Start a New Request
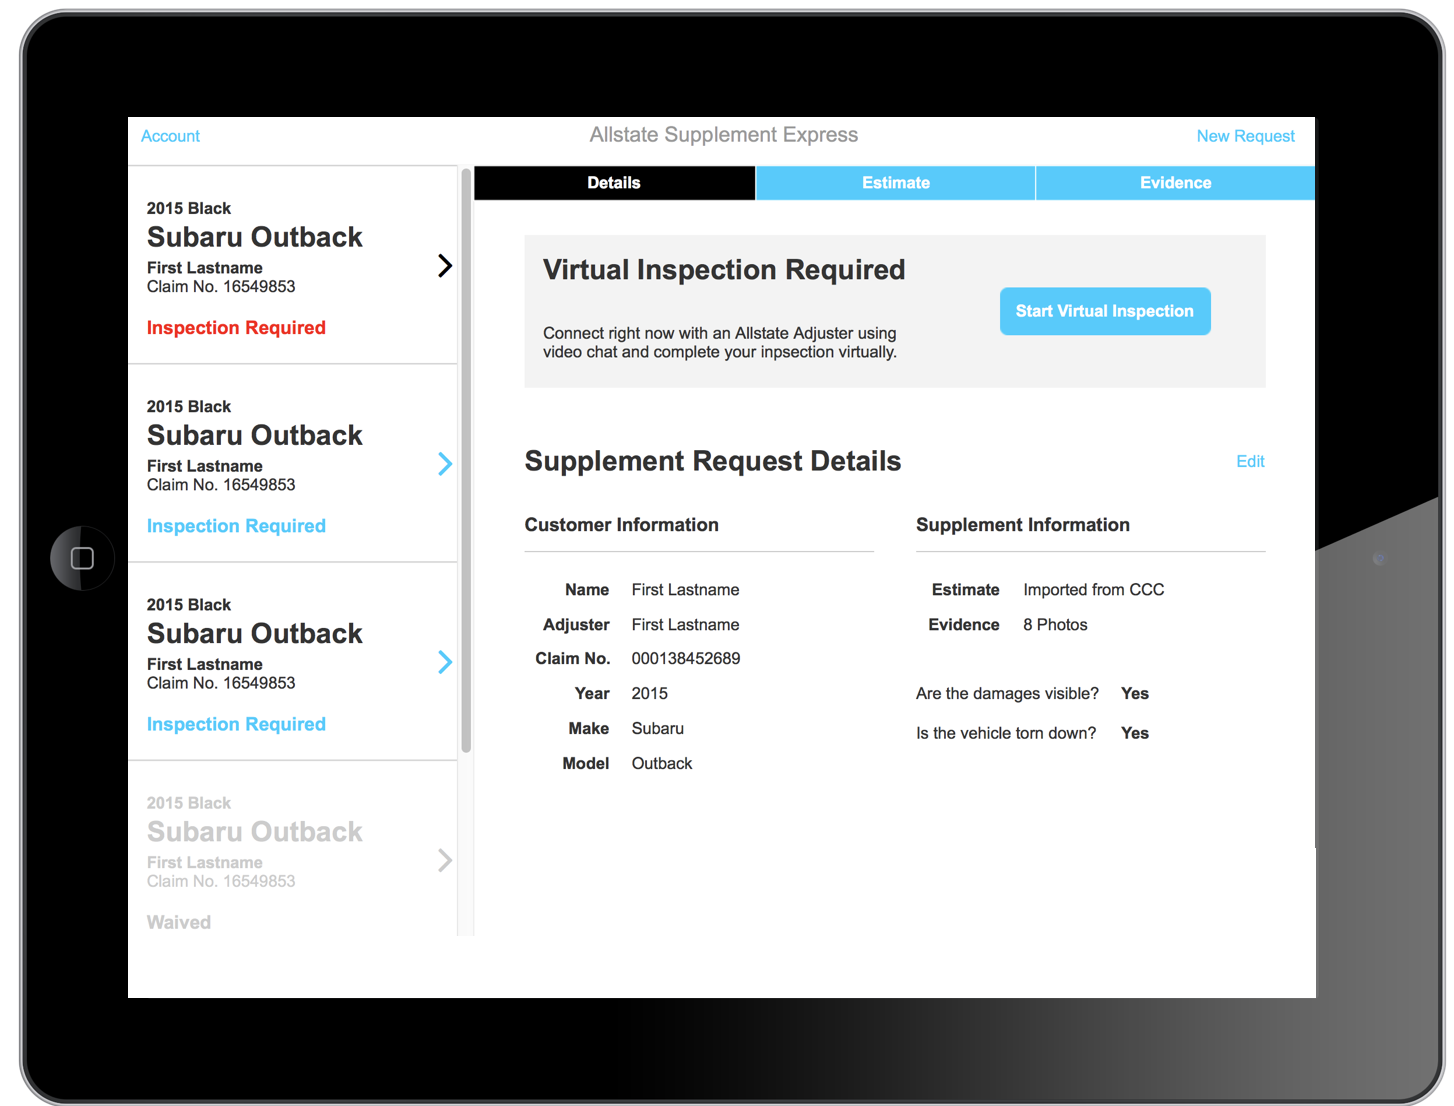The width and height of the screenshot is (1454, 1106). click(x=1245, y=136)
